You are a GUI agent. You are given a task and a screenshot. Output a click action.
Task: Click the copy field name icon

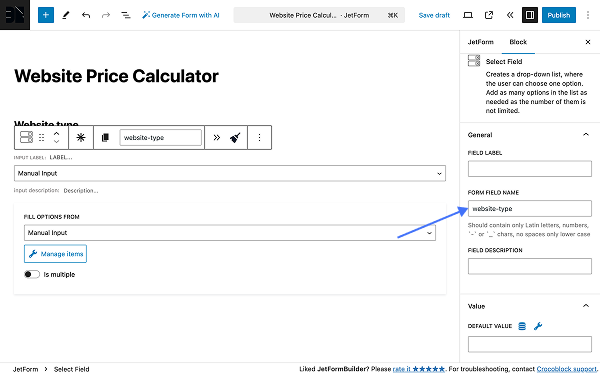tap(105, 137)
